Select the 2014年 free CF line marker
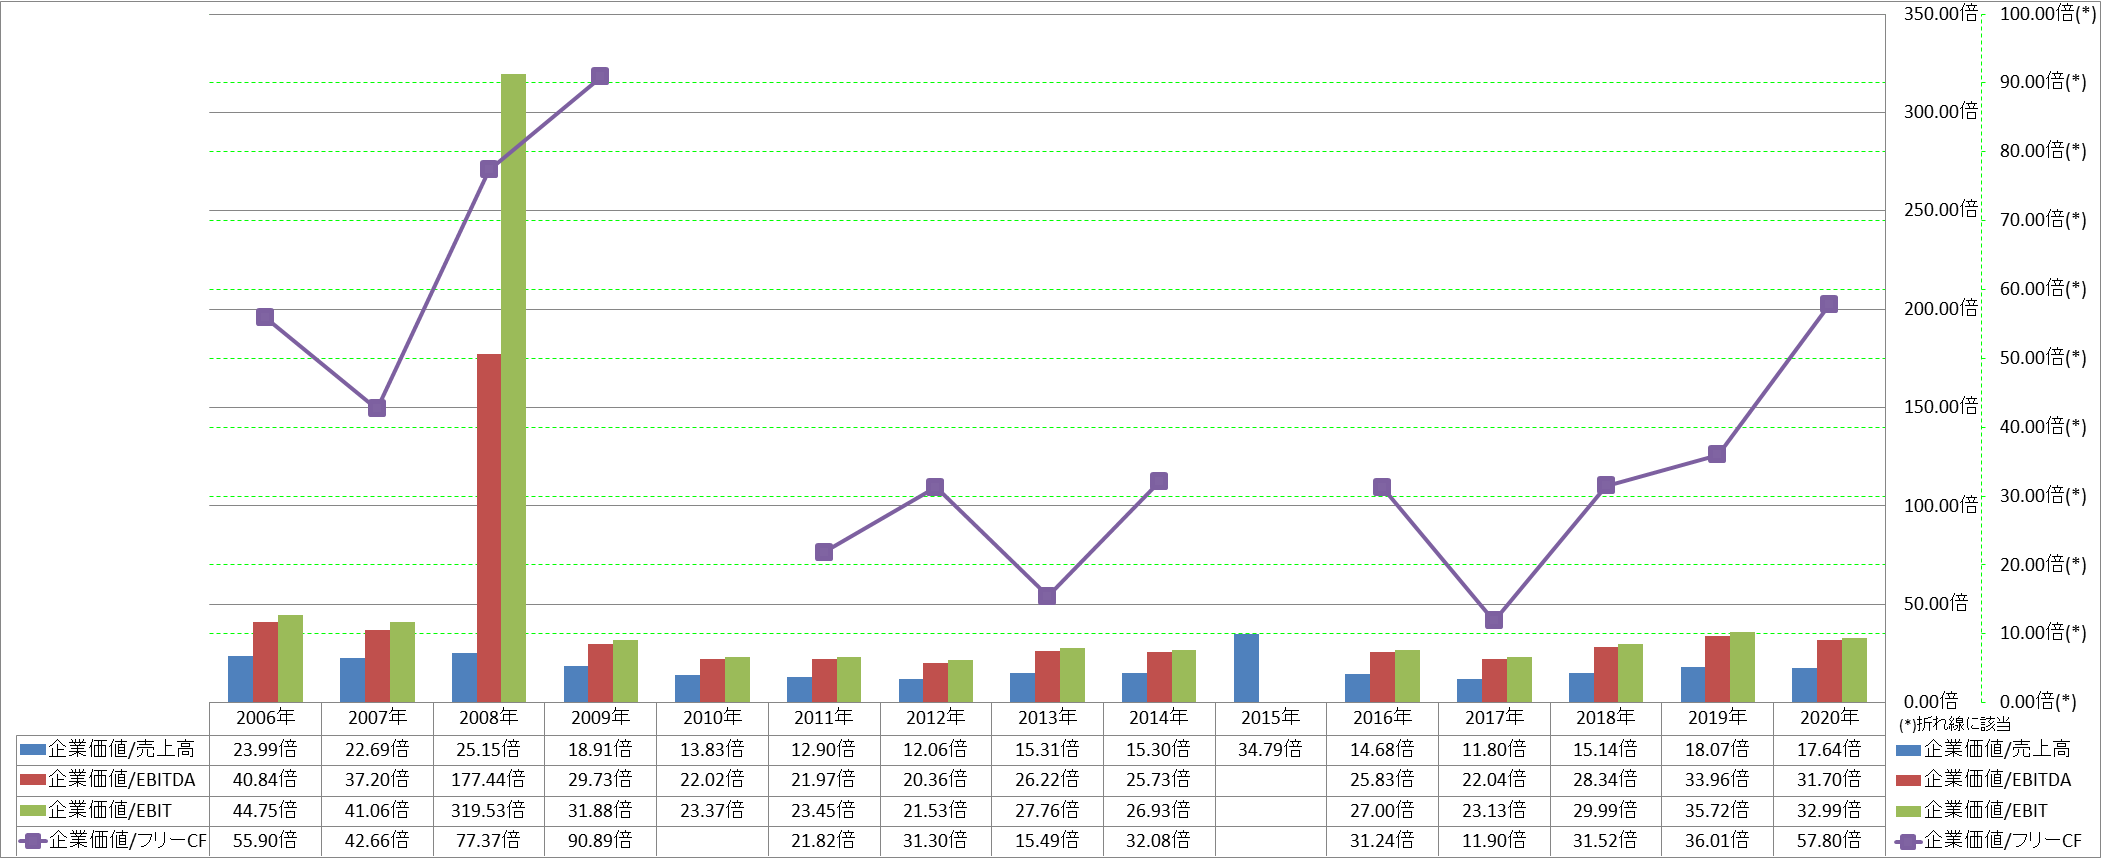The height and width of the screenshot is (858, 2101). click(x=1159, y=481)
